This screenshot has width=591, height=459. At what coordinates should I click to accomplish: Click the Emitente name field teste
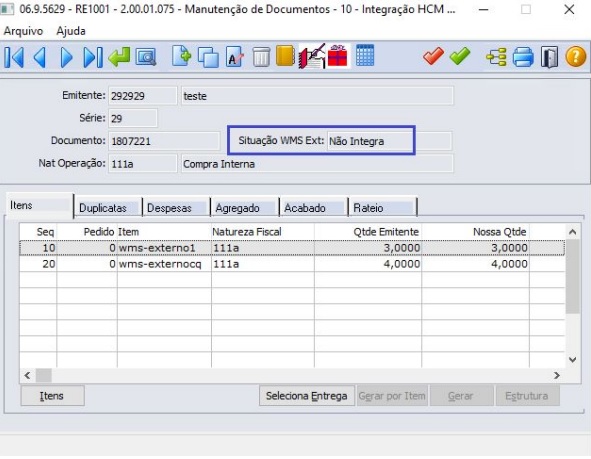click(317, 96)
